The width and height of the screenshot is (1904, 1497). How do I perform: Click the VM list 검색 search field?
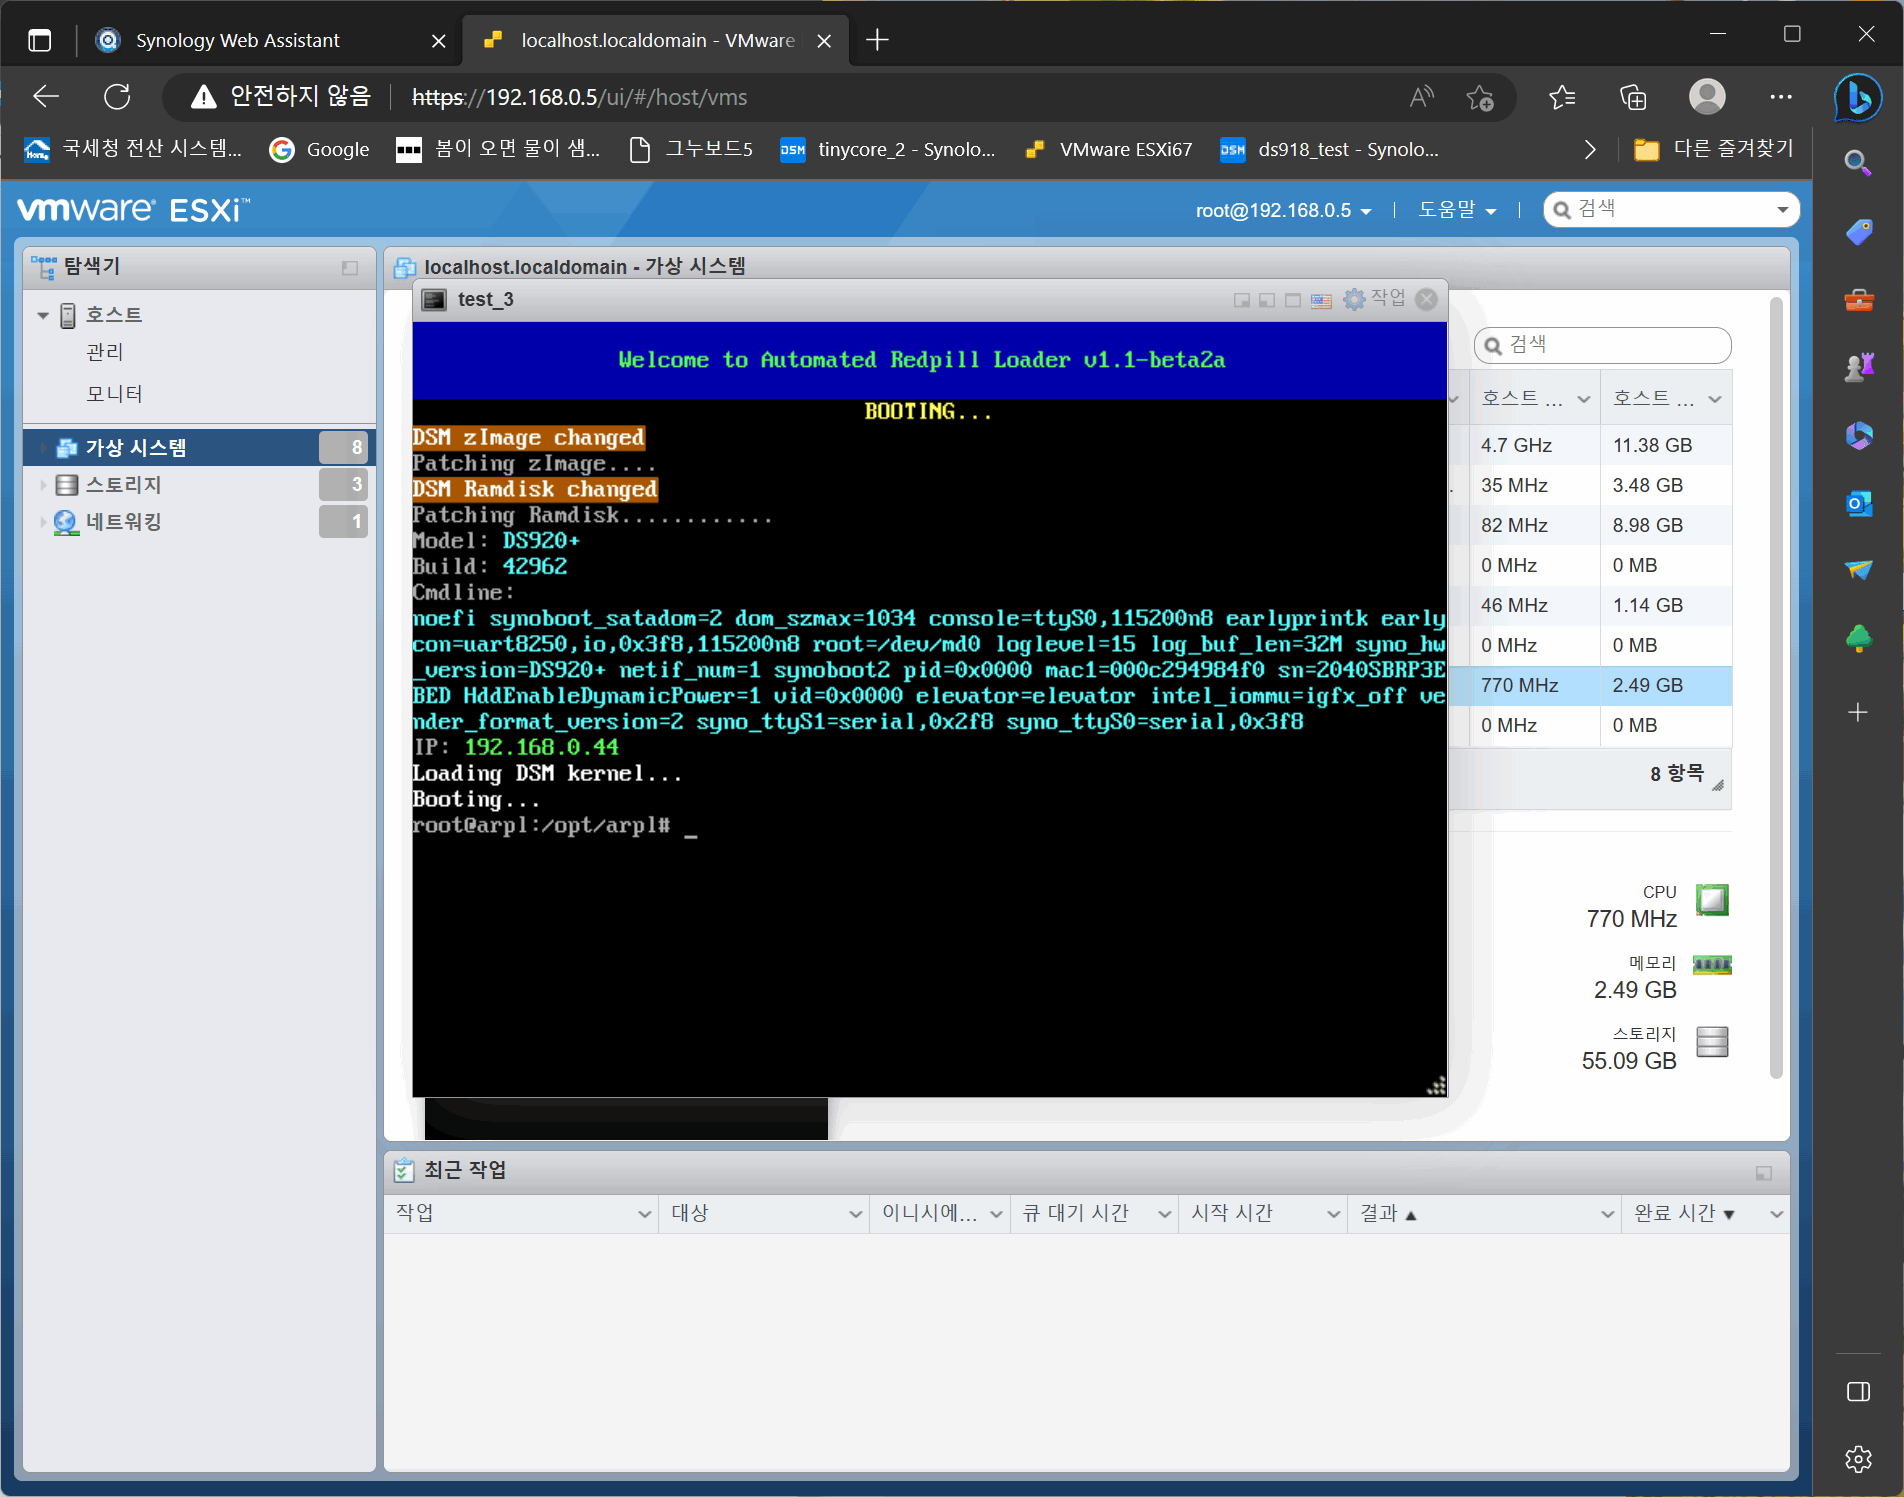pyautogui.click(x=1603, y=345)
